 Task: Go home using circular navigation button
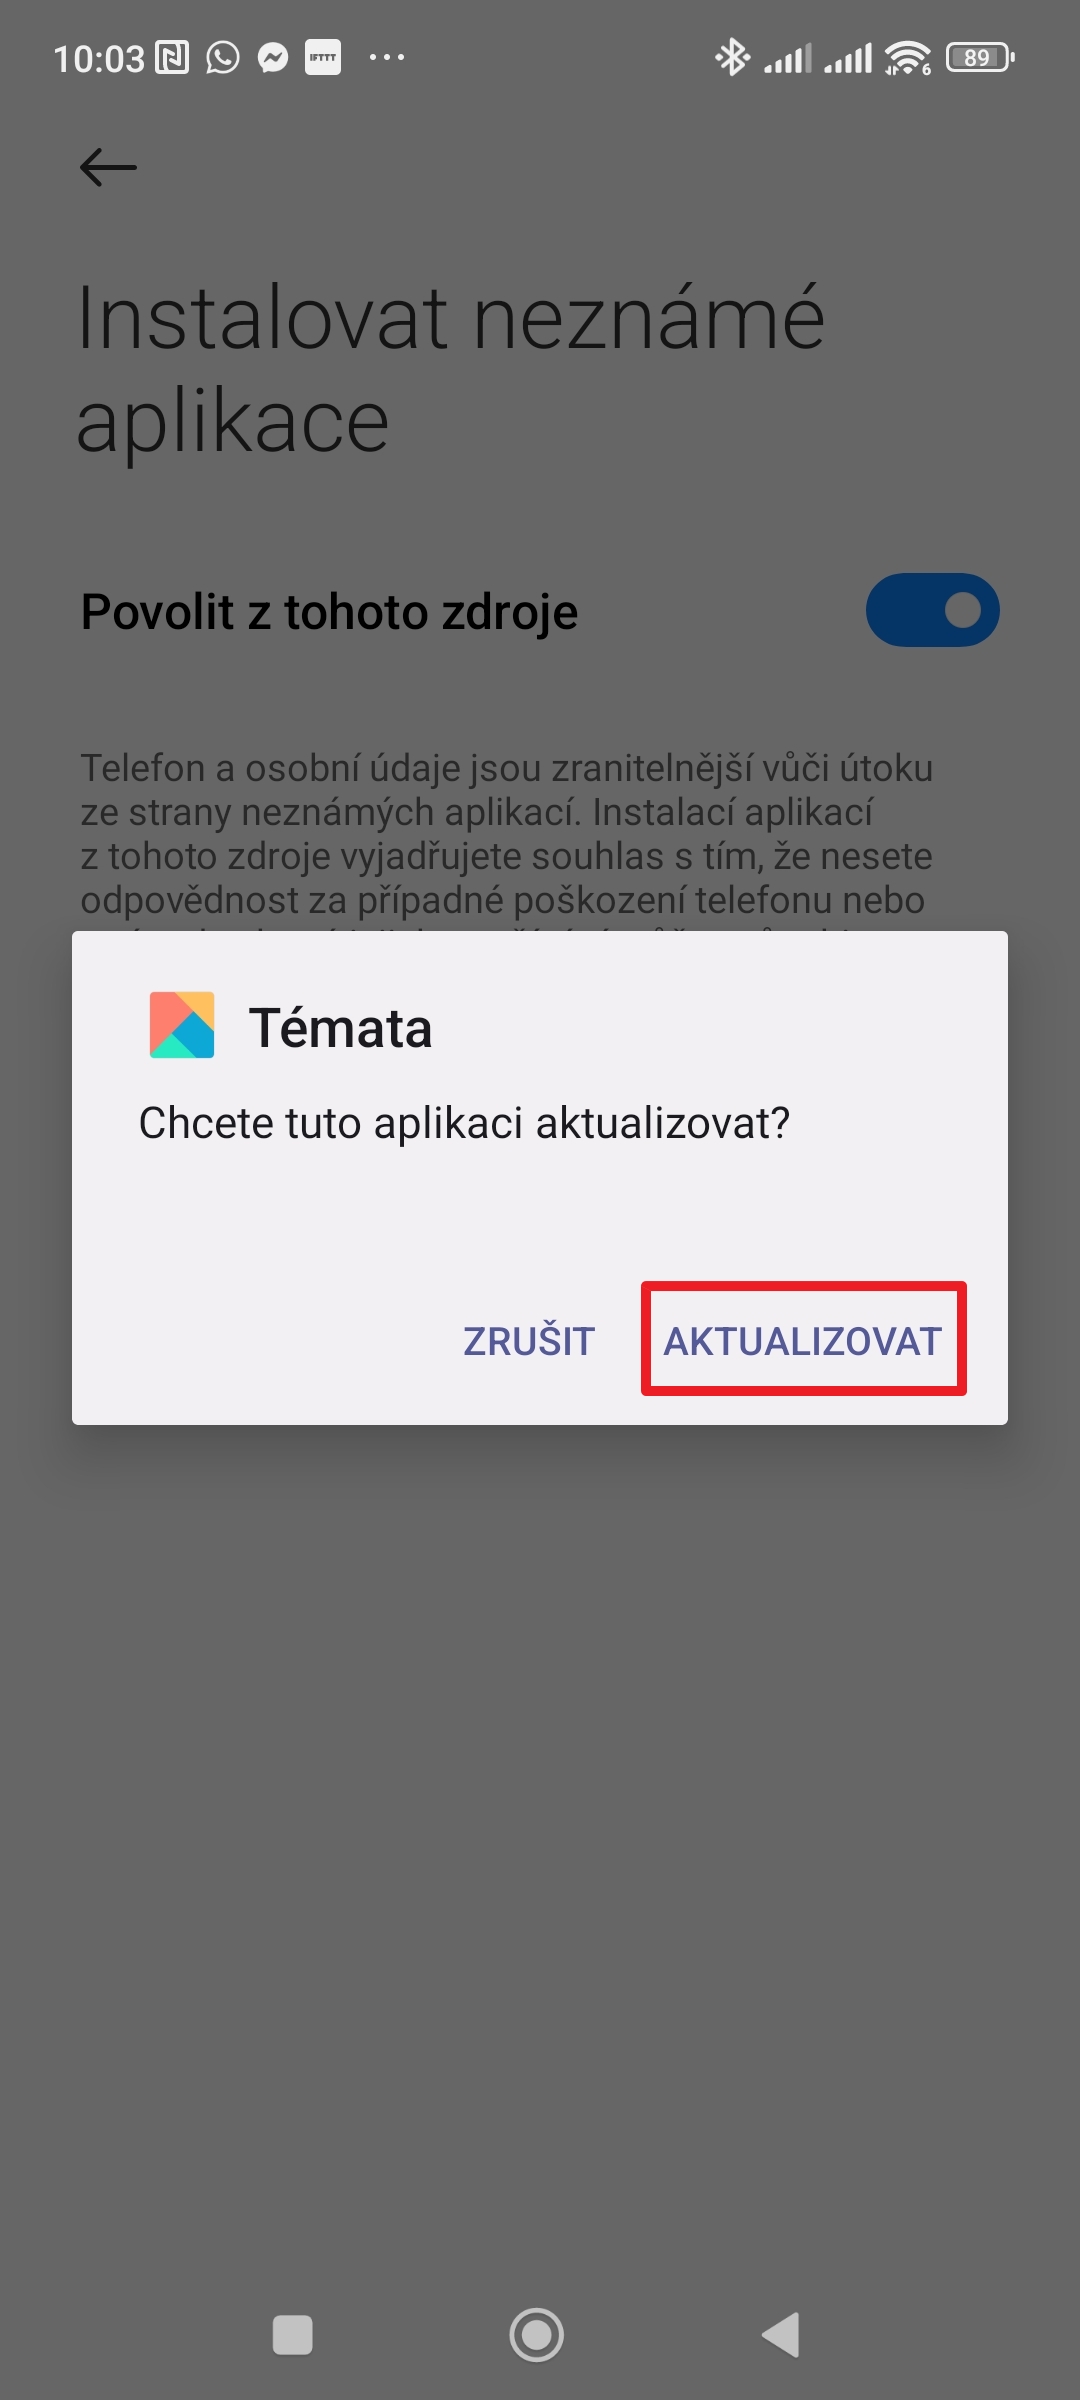click(x=537, y=2335)
